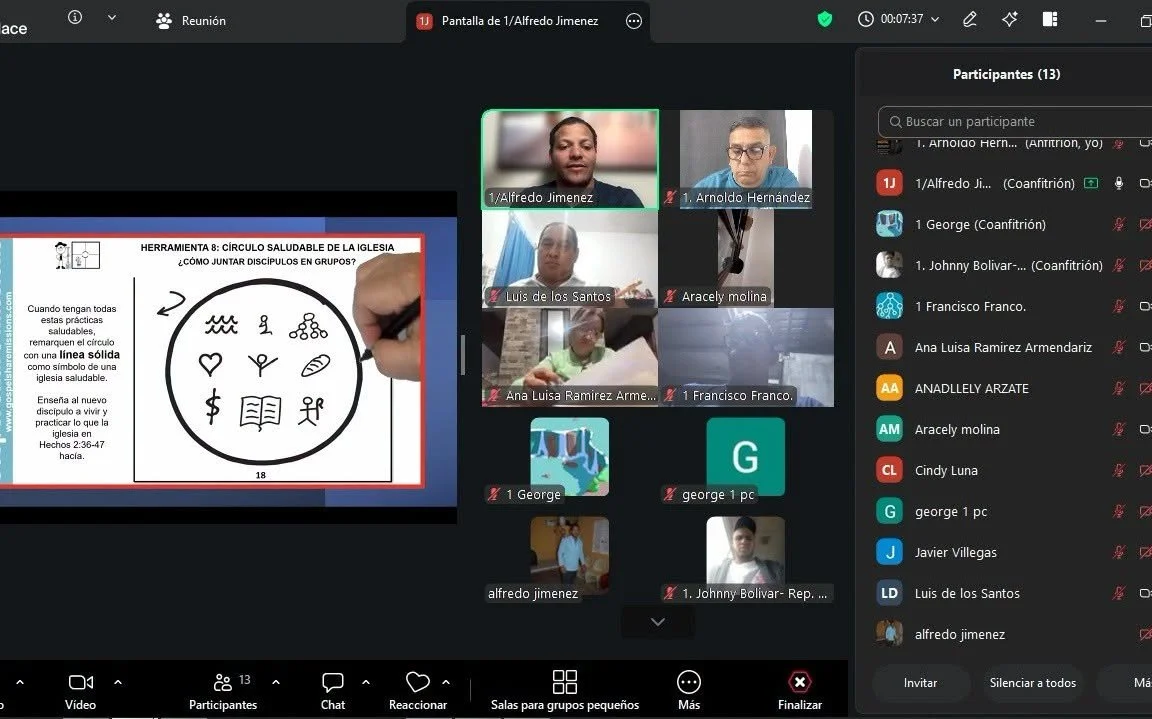This screenshot has width=1152, height=719.
Task: Open the AI sparkle assistant icon
Action: 1009,19
